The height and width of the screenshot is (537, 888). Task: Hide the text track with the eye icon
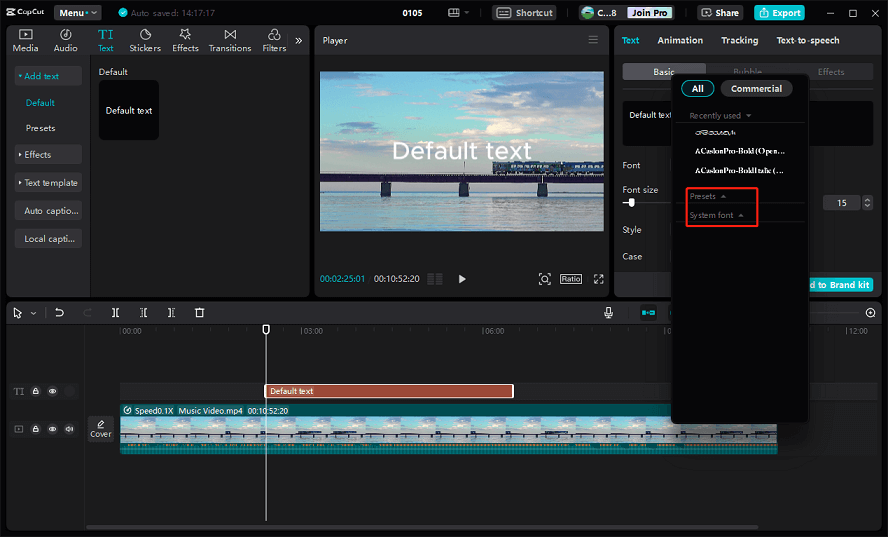click(x=53, y=391)
